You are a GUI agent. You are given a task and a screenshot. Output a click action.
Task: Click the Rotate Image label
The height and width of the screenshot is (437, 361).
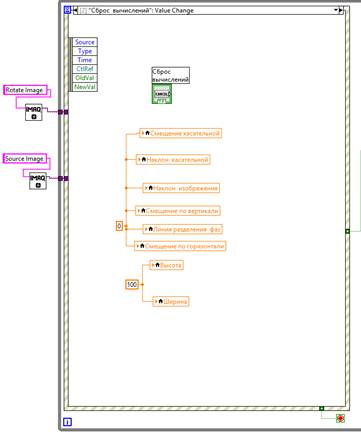click(x=25, y=90)
